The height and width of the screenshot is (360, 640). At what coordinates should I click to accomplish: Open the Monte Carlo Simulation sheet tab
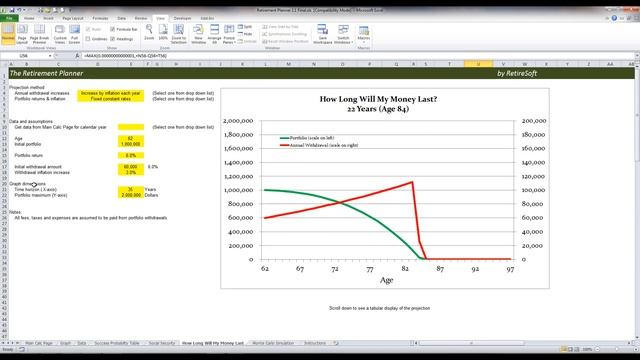pyautogui.click(x=273, y=343)
